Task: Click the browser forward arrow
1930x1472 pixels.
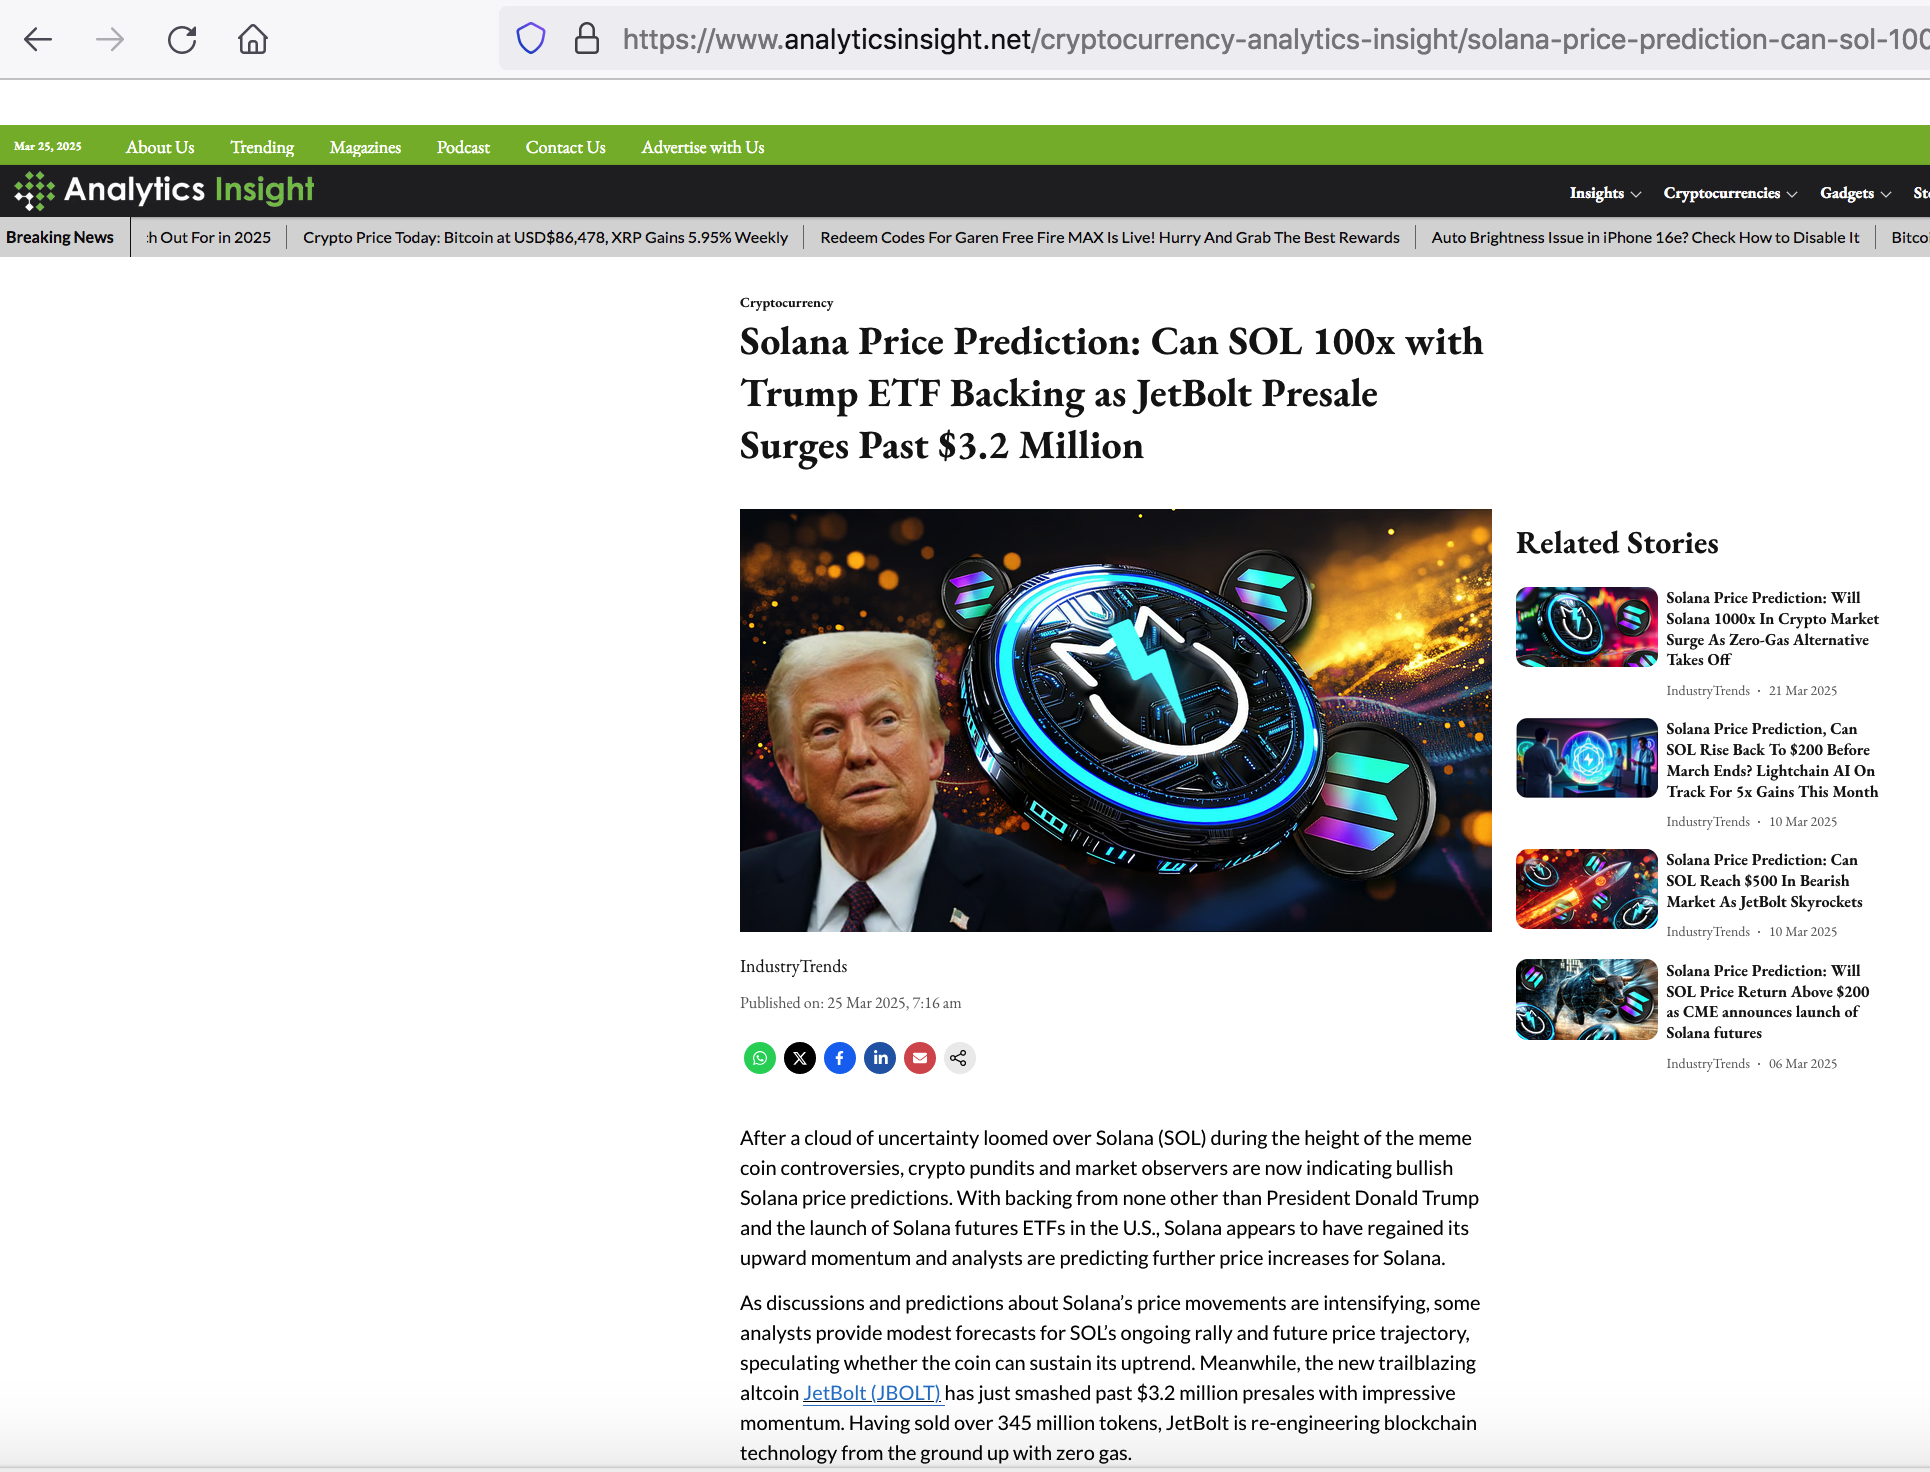Action: [x=110, y=40]
